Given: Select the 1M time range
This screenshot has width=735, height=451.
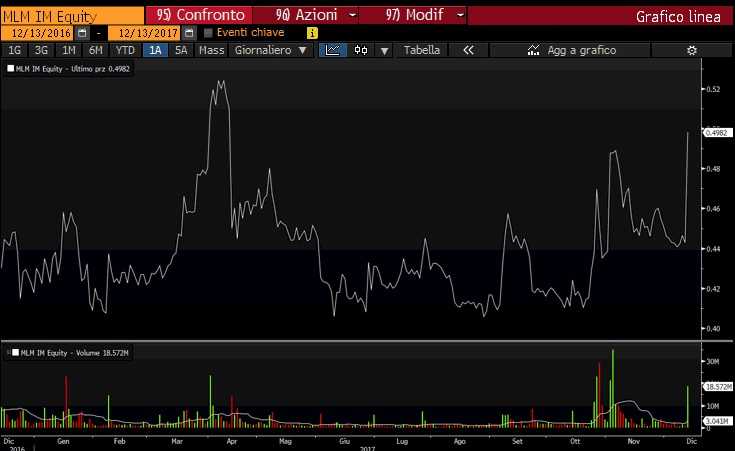Looking at the screenshot, I should click(x=69, y=50).
